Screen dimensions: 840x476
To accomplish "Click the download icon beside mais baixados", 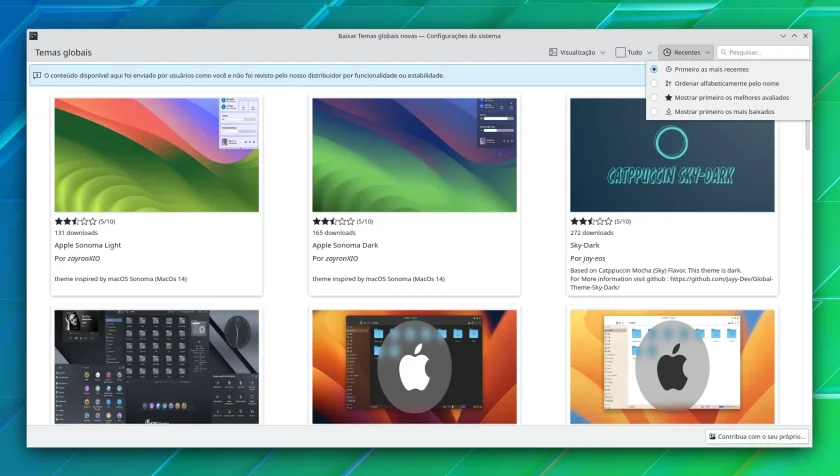I will (x=669, y=112).
